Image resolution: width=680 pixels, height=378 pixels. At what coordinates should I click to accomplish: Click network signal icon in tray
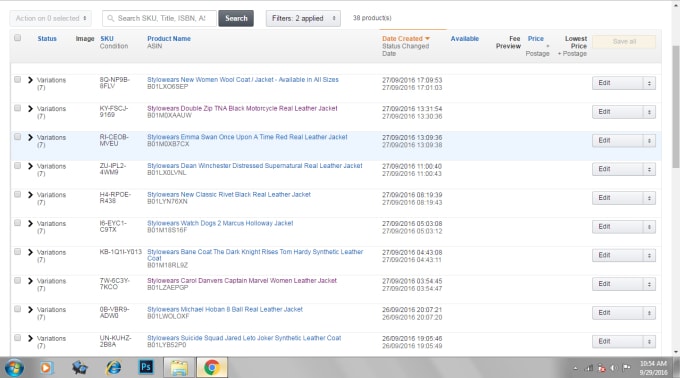coord(588,368)
